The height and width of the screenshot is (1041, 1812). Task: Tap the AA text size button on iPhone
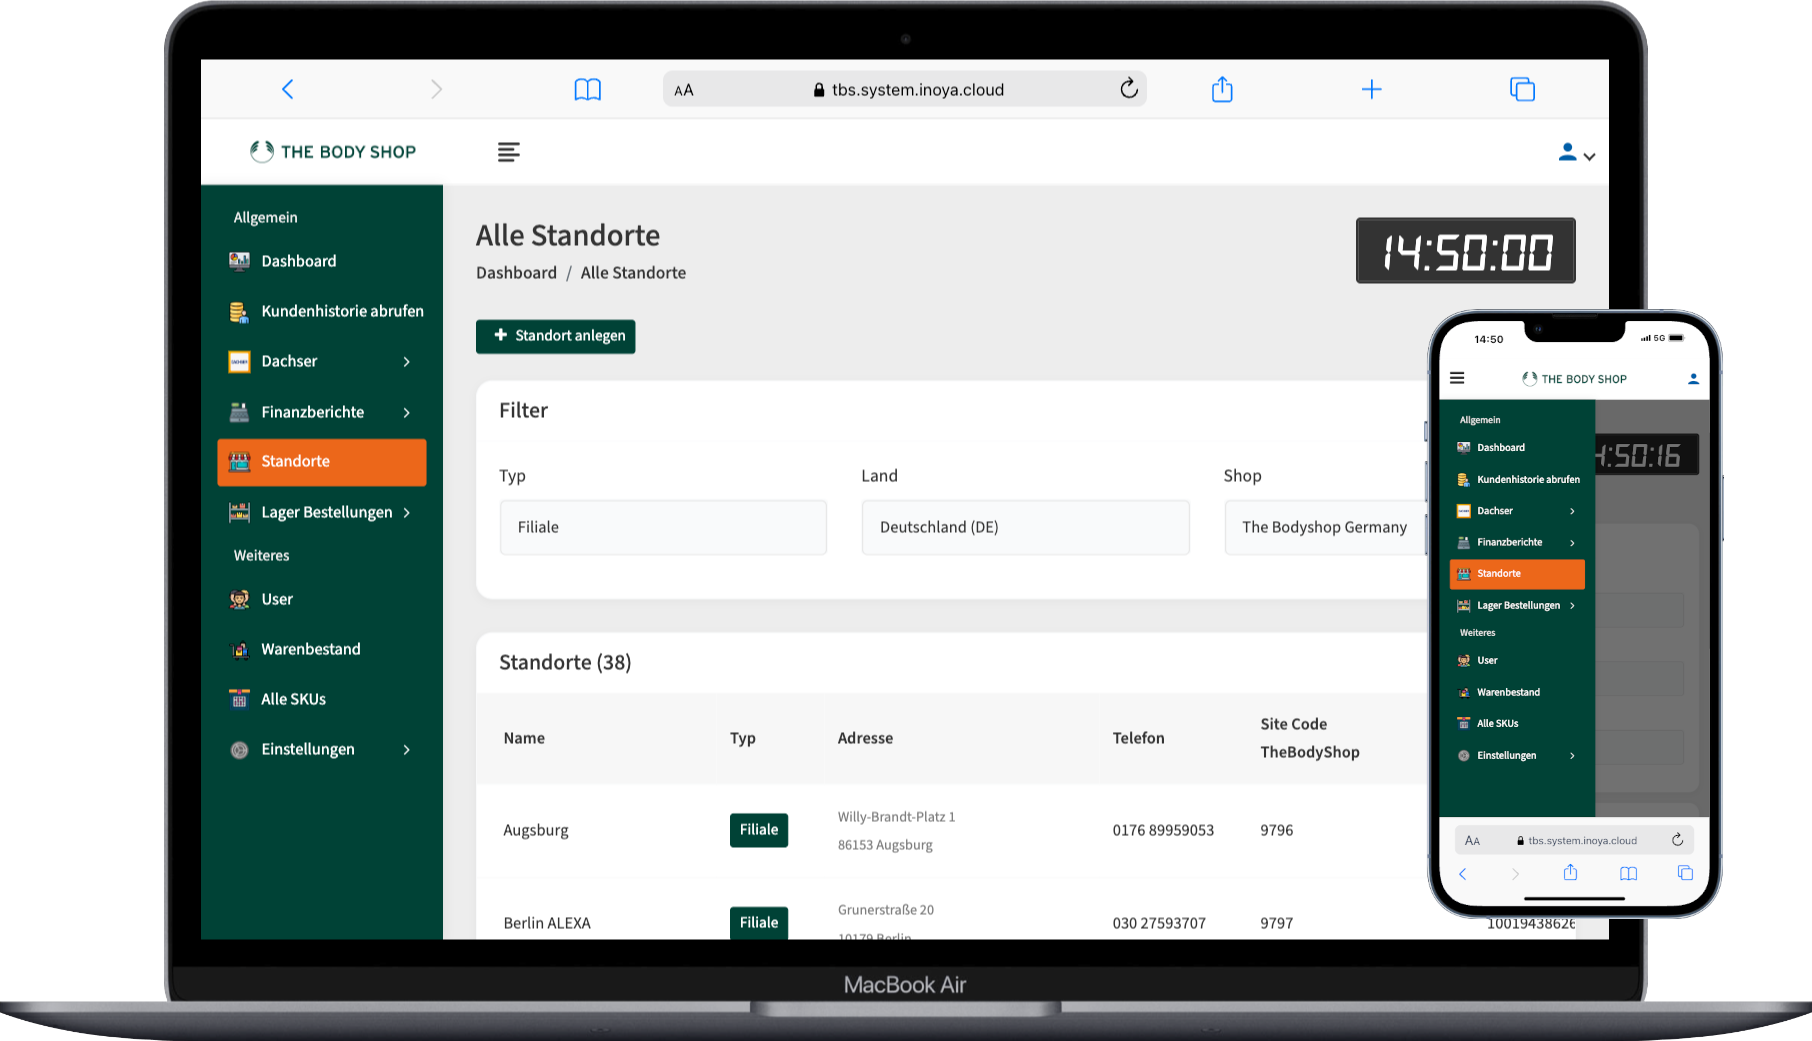1472,841
